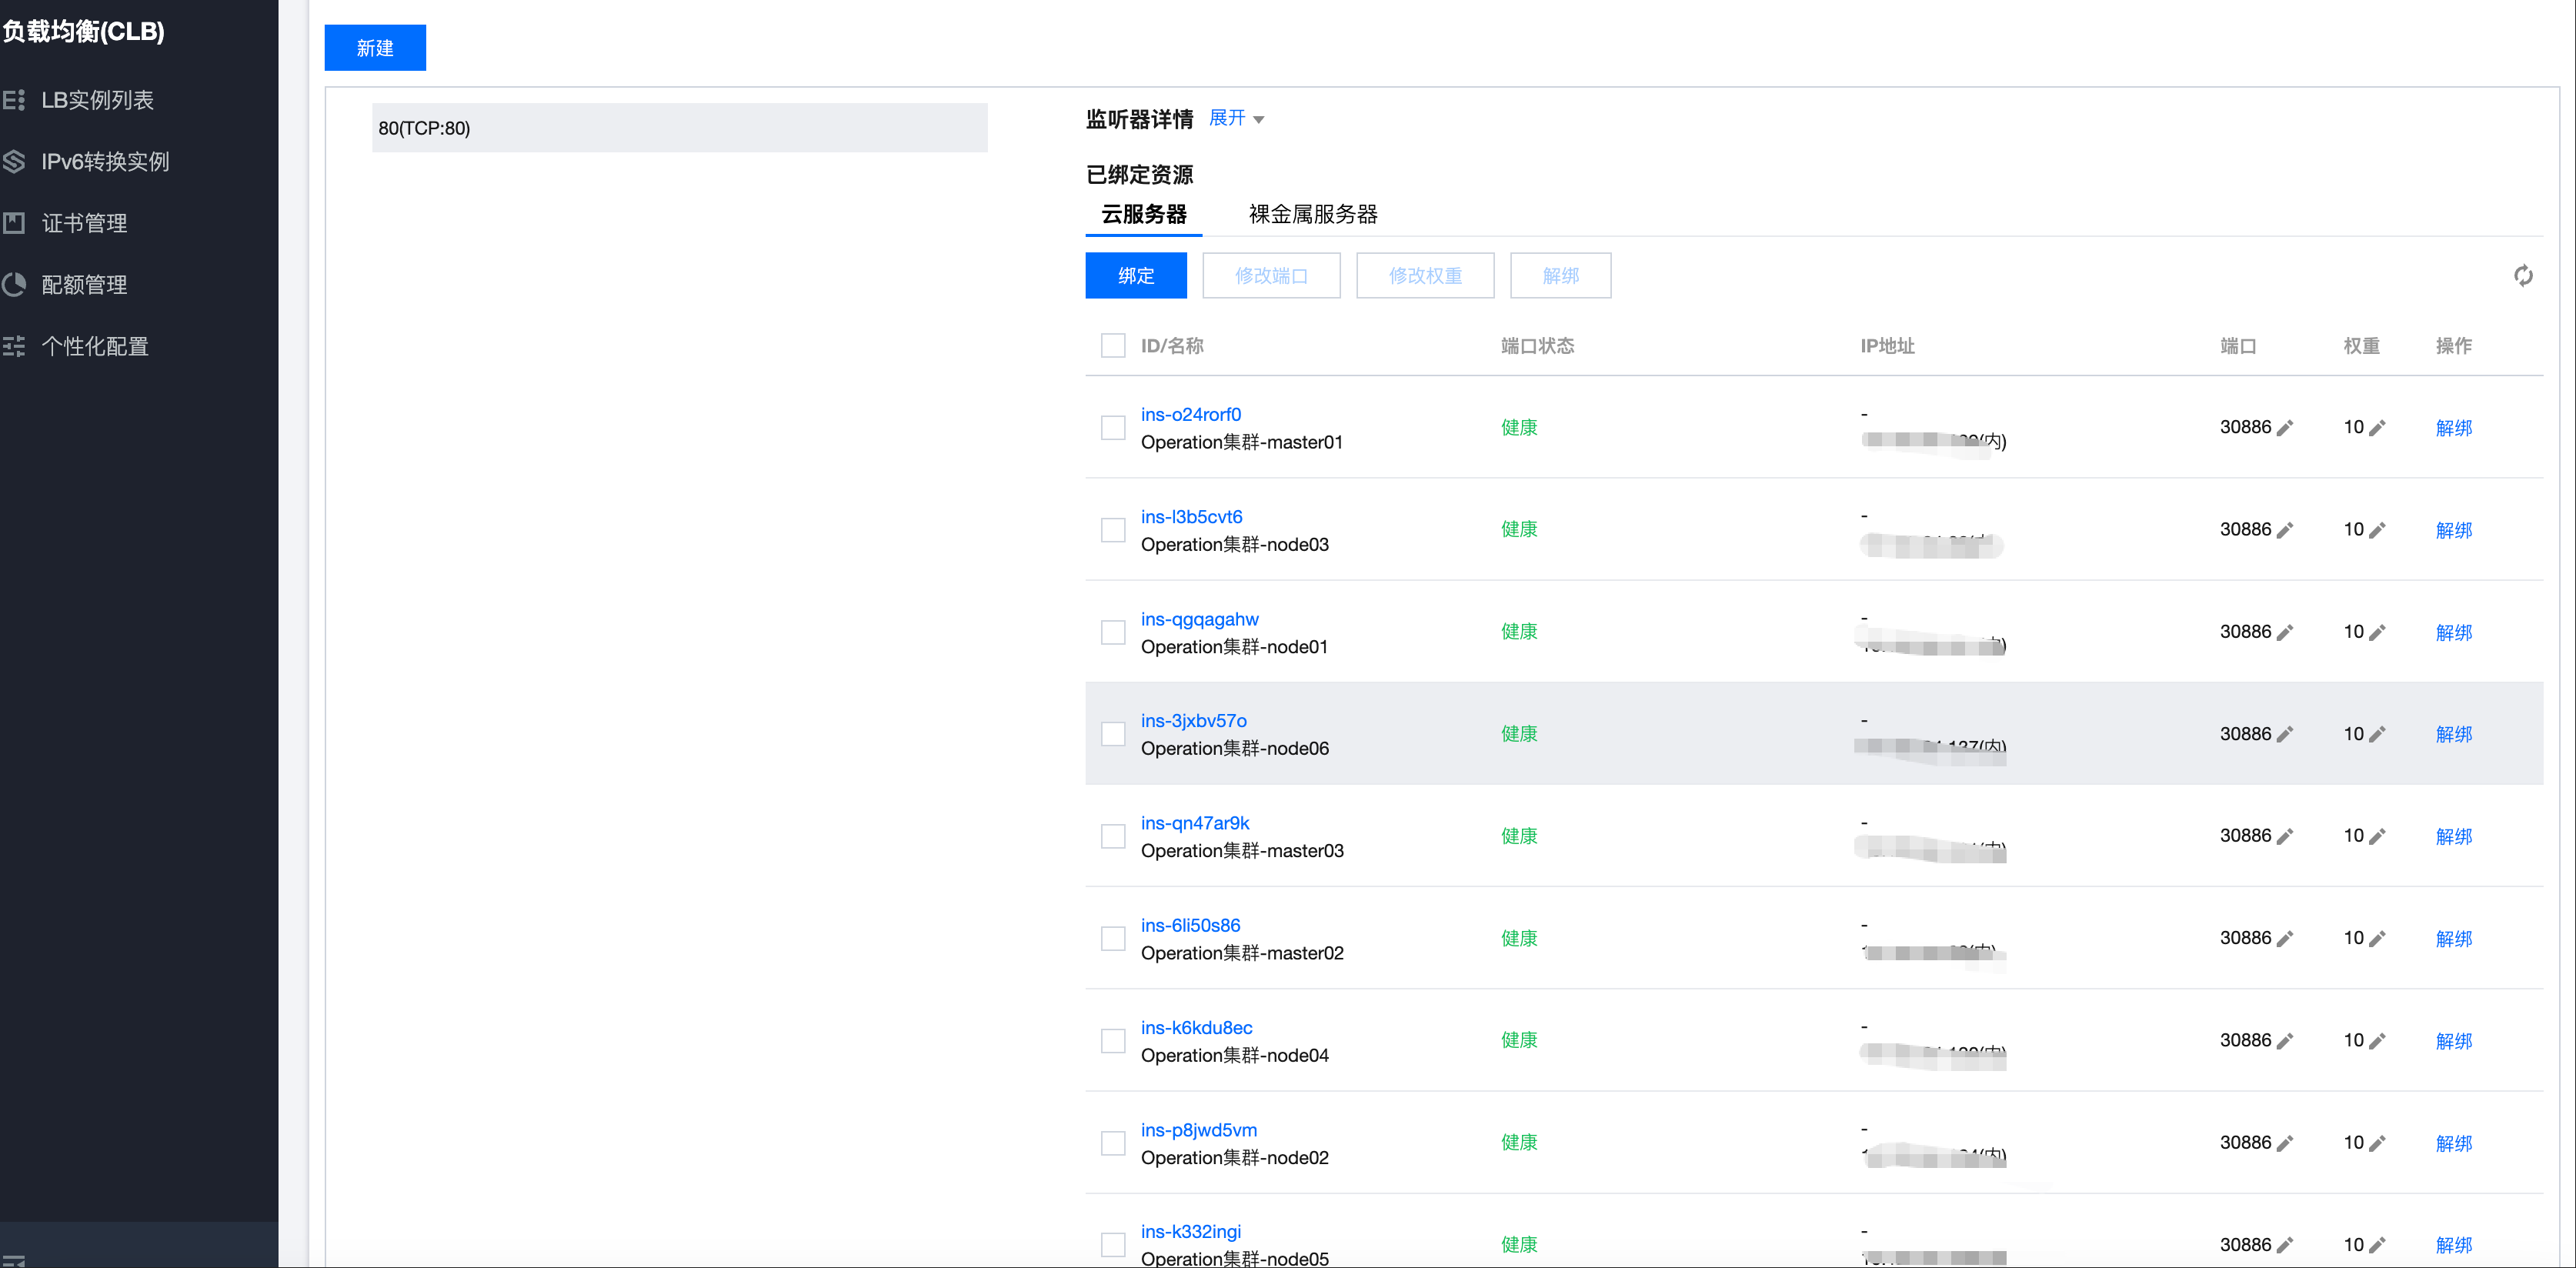The height and width of the screenshot is (1268, 2576).
Task: Check the box for ins-o24rorf0
Action: [1113, 428]
